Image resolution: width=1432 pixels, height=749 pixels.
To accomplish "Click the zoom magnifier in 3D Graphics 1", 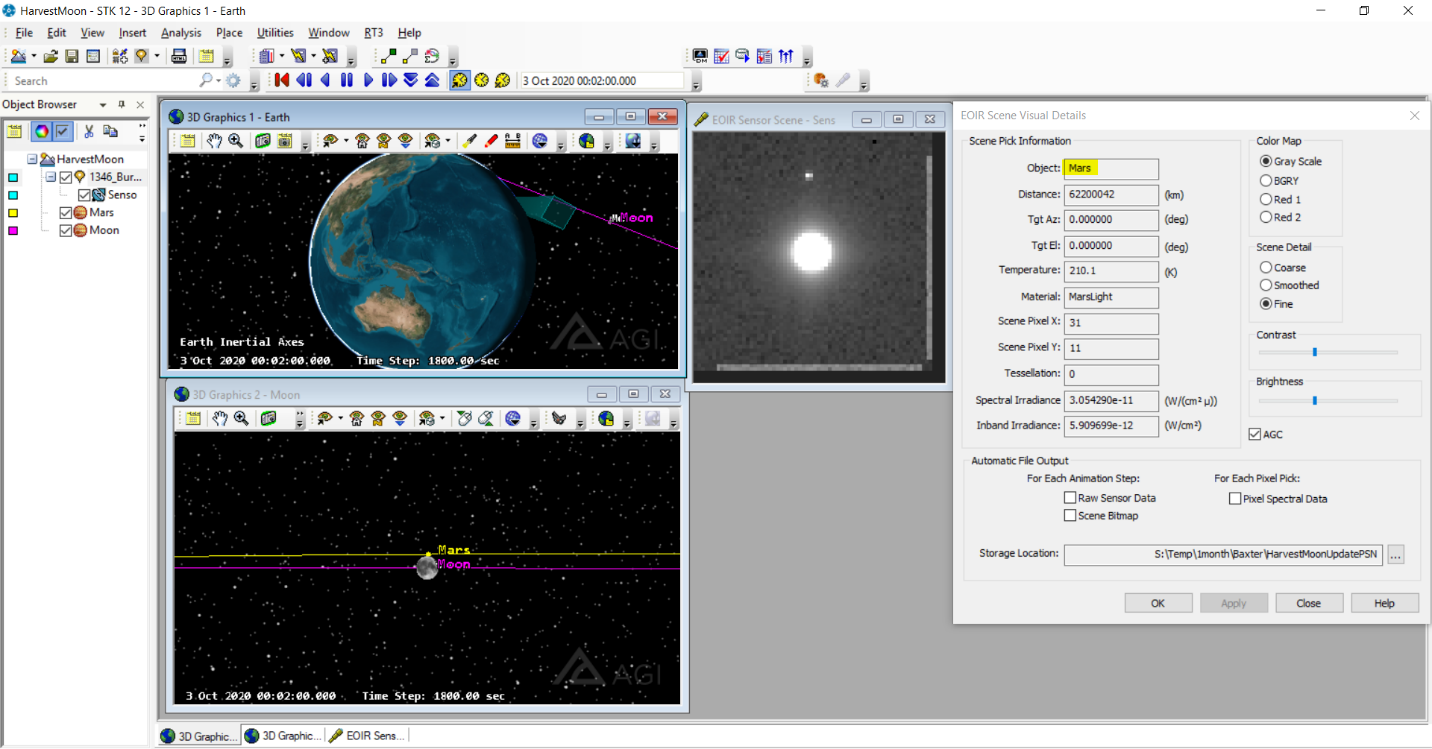I will 235,141.
